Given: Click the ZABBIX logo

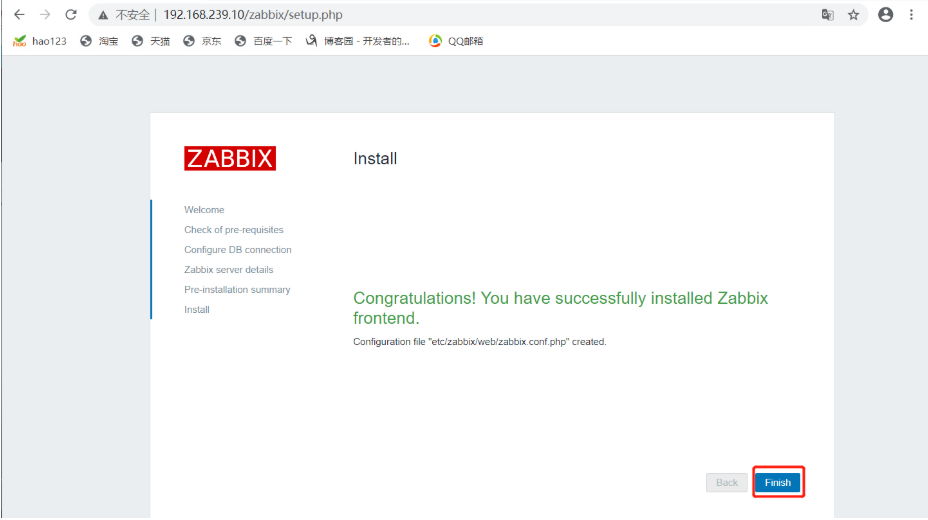Looking at the screenshot, I should click(230, 159).
